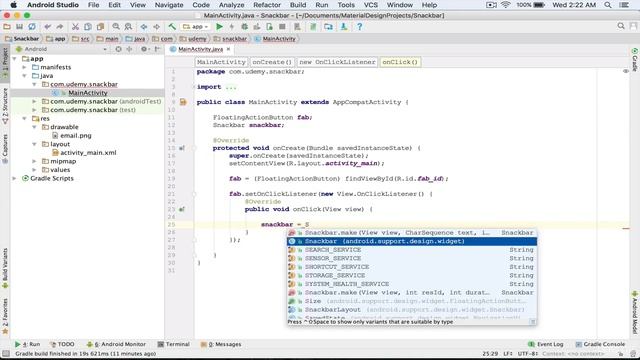Choose Snackbar (android.support.design.widget) completion

click(412, 241)
